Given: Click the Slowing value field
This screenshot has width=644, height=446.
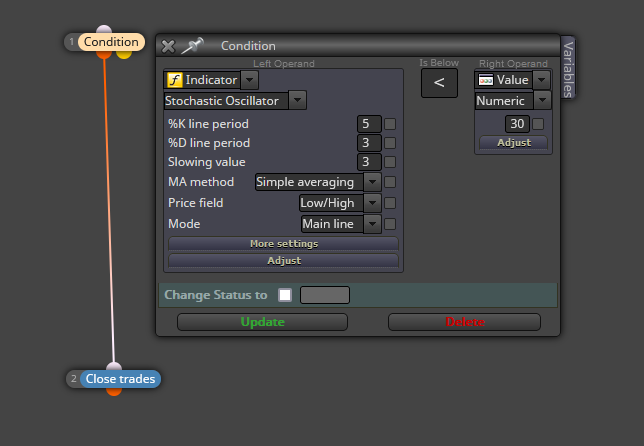Looking at the screenshot, I should click(x=369, y=162).
